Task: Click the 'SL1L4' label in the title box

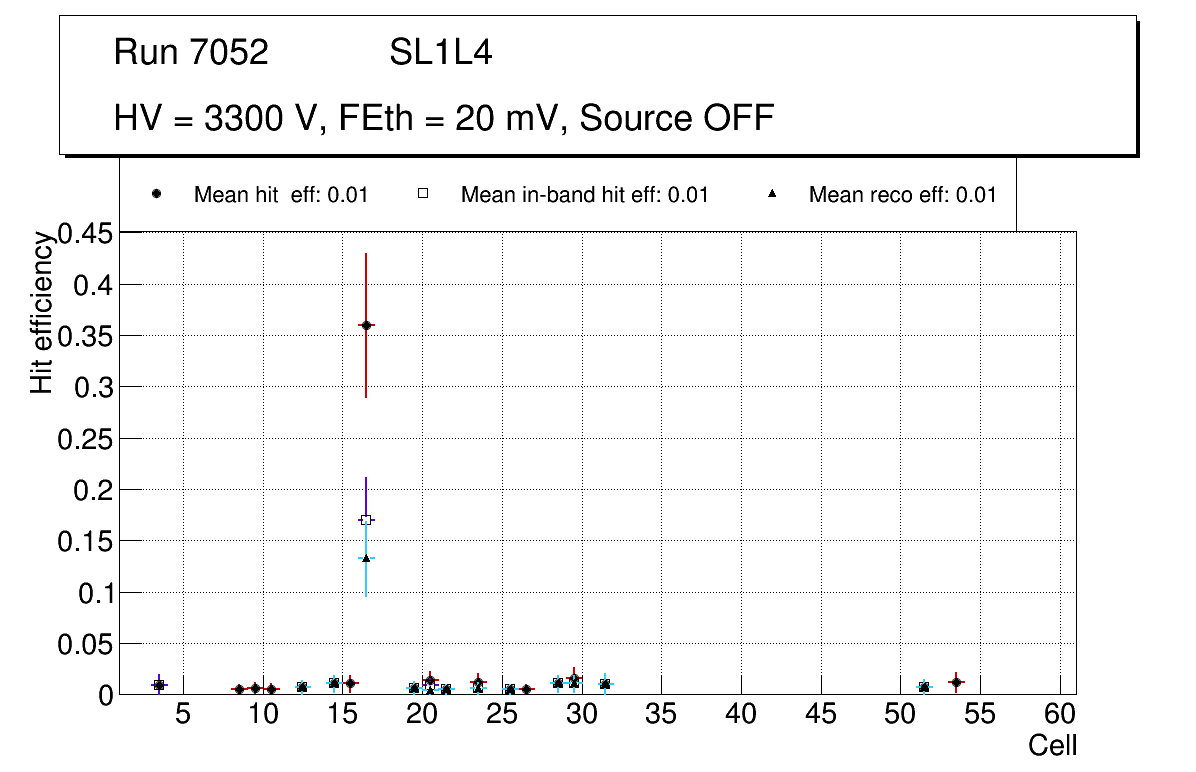Action: coord(440,53)
